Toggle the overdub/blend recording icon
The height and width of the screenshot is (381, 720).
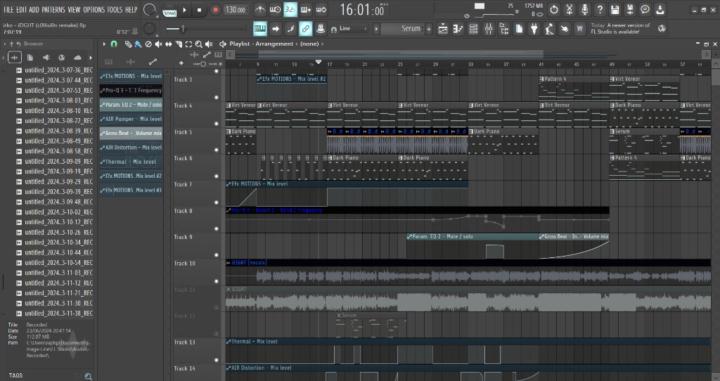[305, 10]
